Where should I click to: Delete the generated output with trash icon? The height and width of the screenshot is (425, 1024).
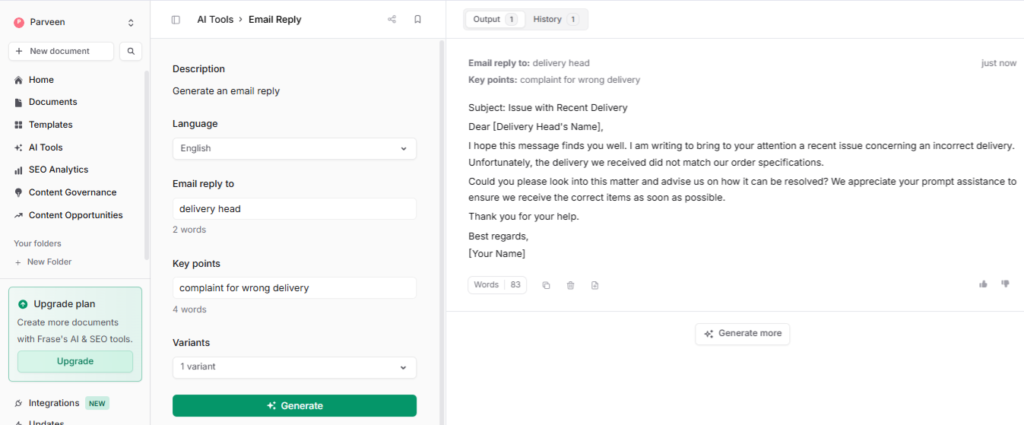pyautogui.click(x=570, y=285)
